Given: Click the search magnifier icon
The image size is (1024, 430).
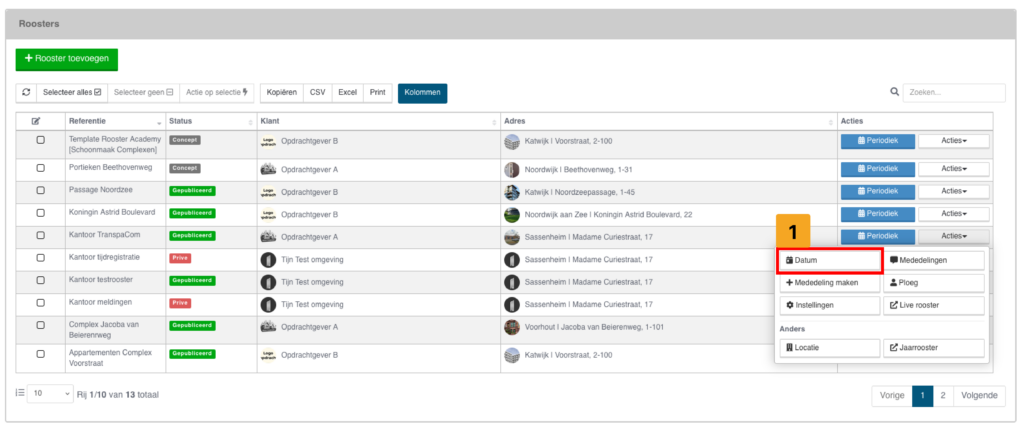Looking at the screenshot, I should coord(895,93).
